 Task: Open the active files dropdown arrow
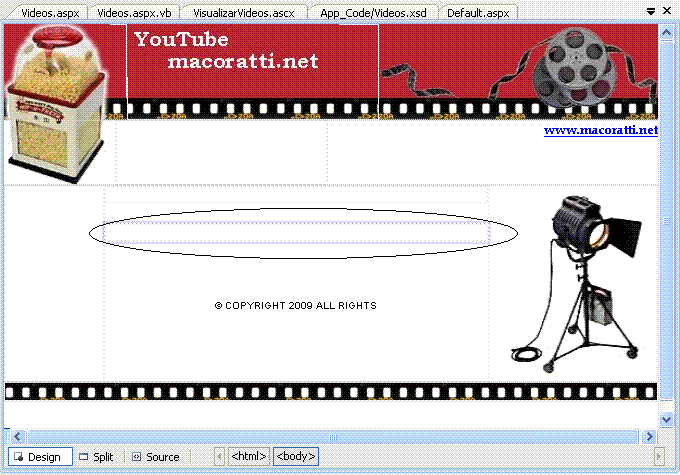point(651,11)
